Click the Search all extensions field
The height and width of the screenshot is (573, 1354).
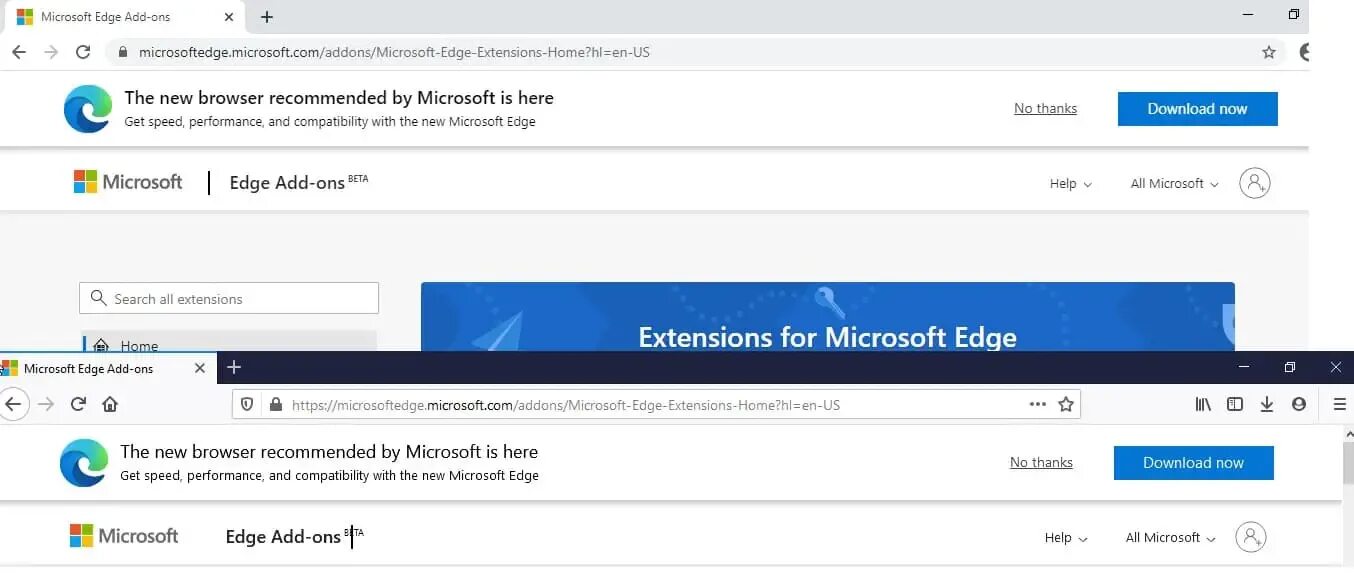pos(229,298)
